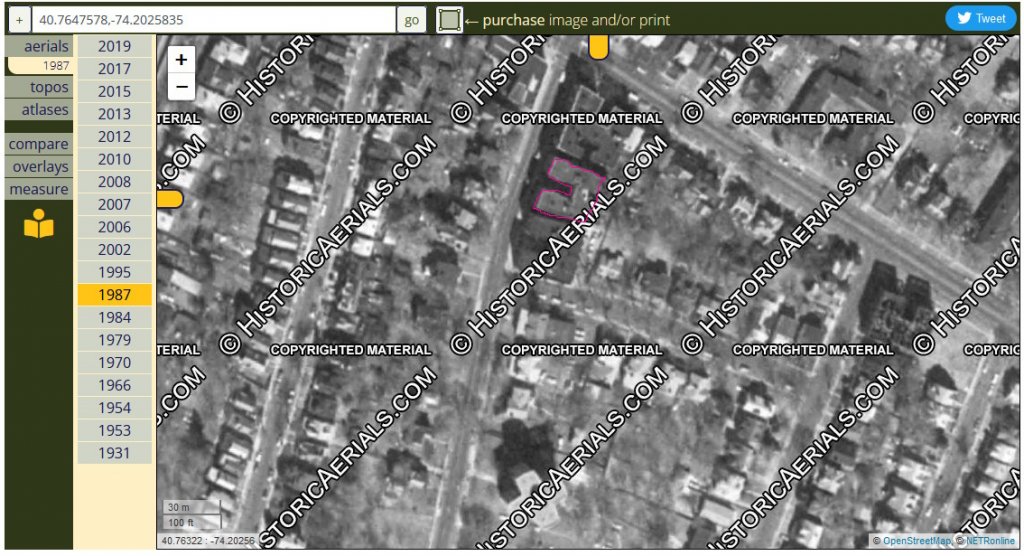Click the plus icon beside coordinates field
1024x556 pixels.
(x=19, y=19)
